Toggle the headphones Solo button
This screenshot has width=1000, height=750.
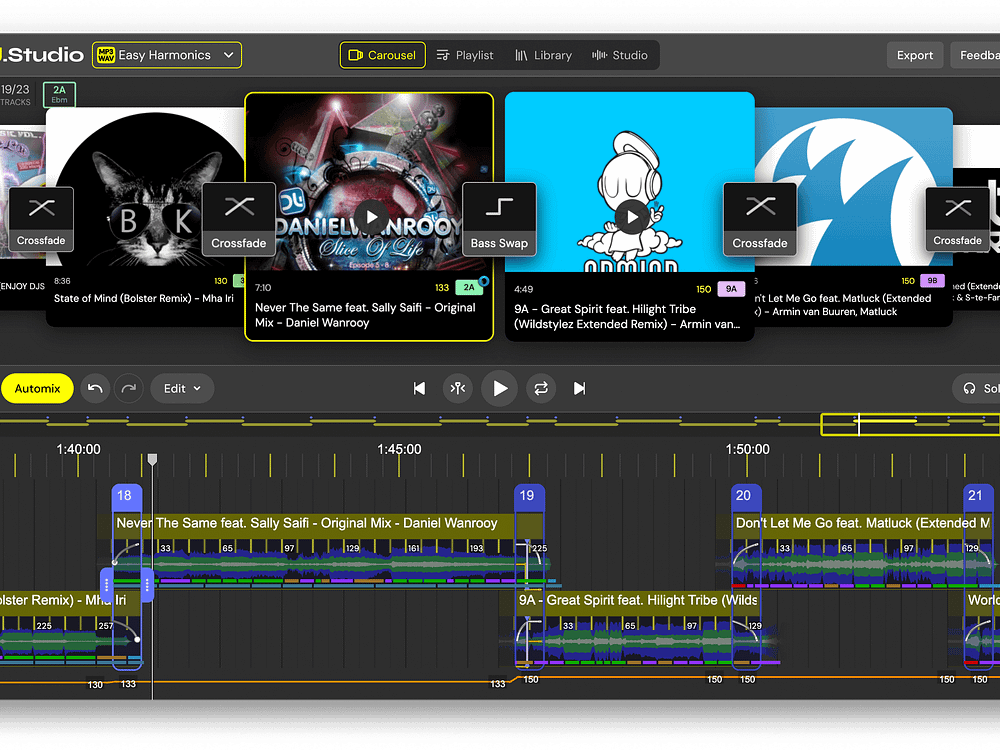click(x=979, y=388)
